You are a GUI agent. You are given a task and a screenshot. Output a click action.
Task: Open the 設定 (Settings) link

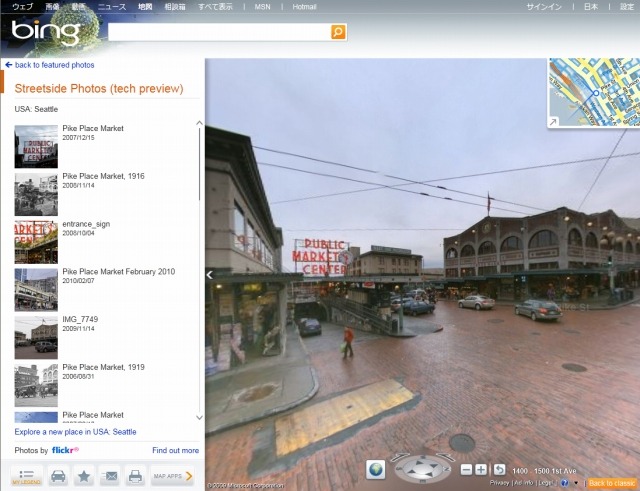(x=627, y=7)
